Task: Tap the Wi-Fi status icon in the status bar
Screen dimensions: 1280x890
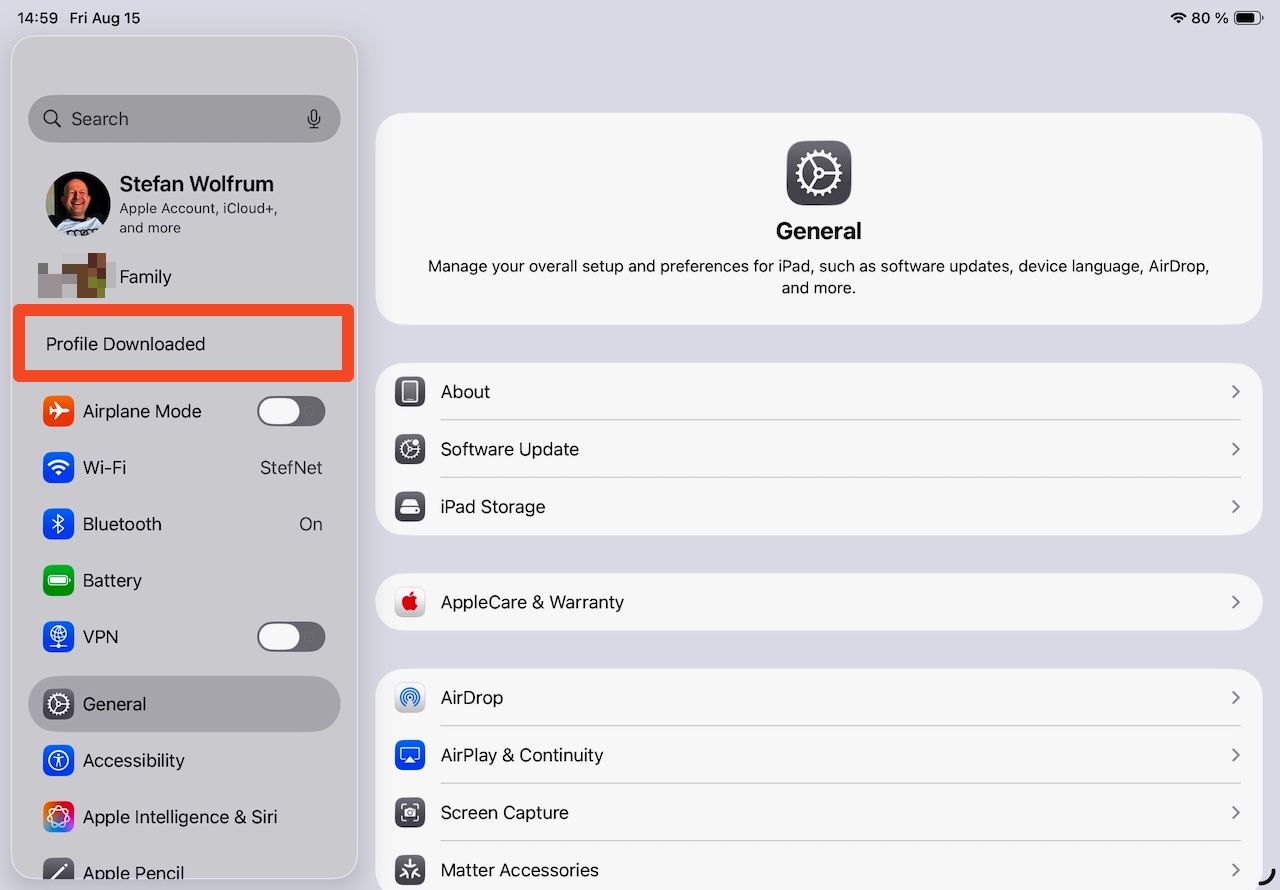Action: pos(1178,18)
